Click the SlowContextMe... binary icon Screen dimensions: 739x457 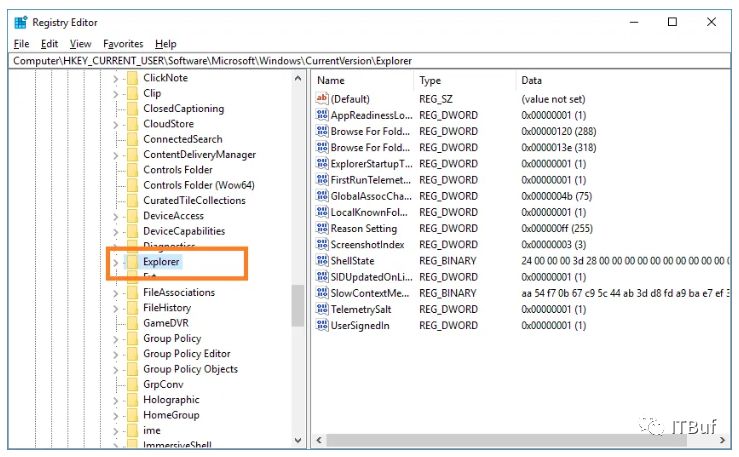point(322,293)
